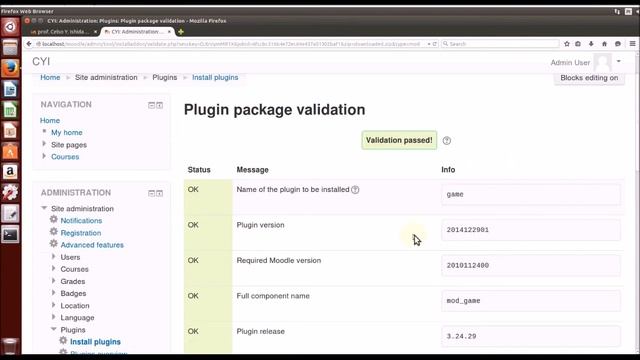Image resolution: width=640 pixels, height=360 pixels.
Task: Launch LibreOffice Calc from dock
Action: click(10, 110)
